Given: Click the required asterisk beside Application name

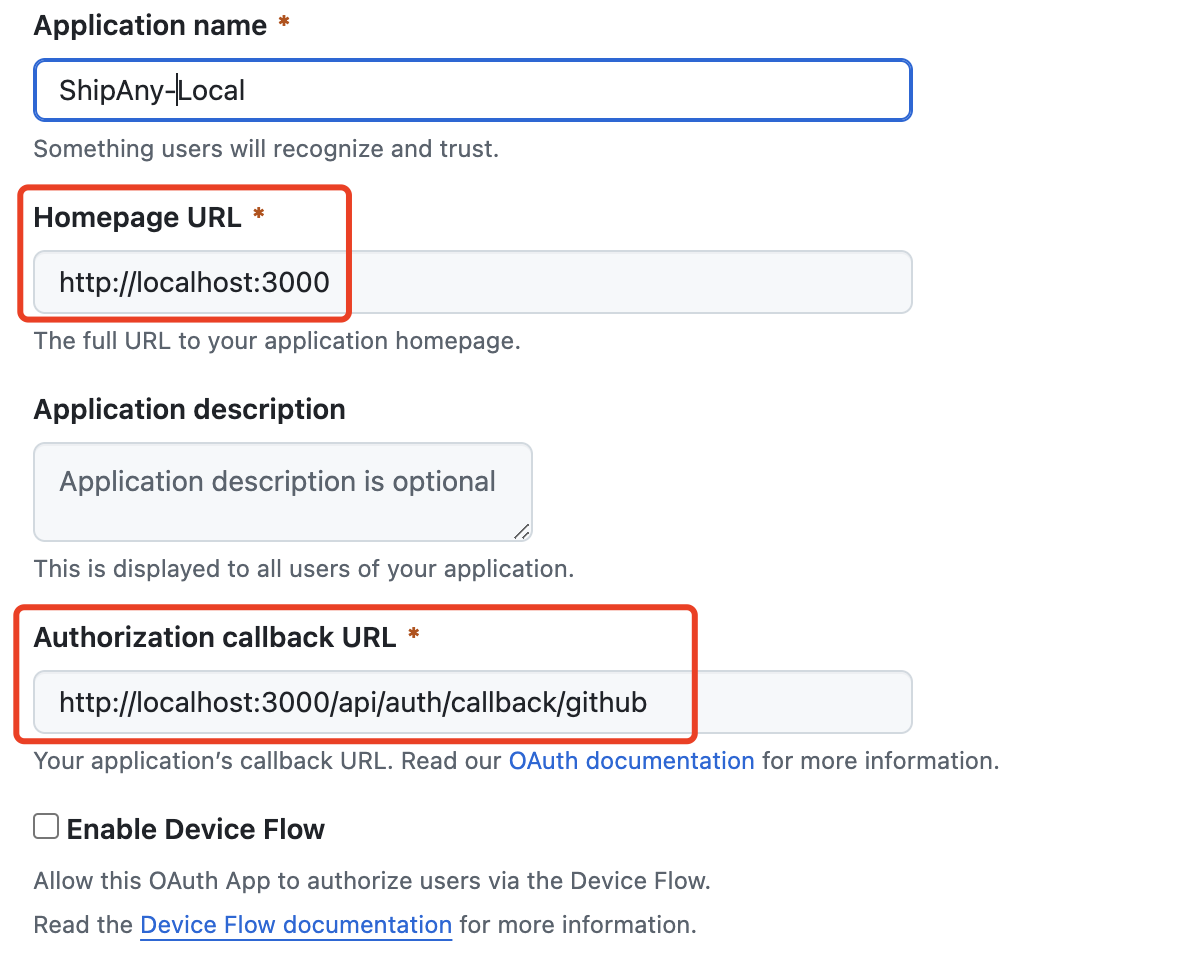Looking at the screenshot, I should [284, 24].
